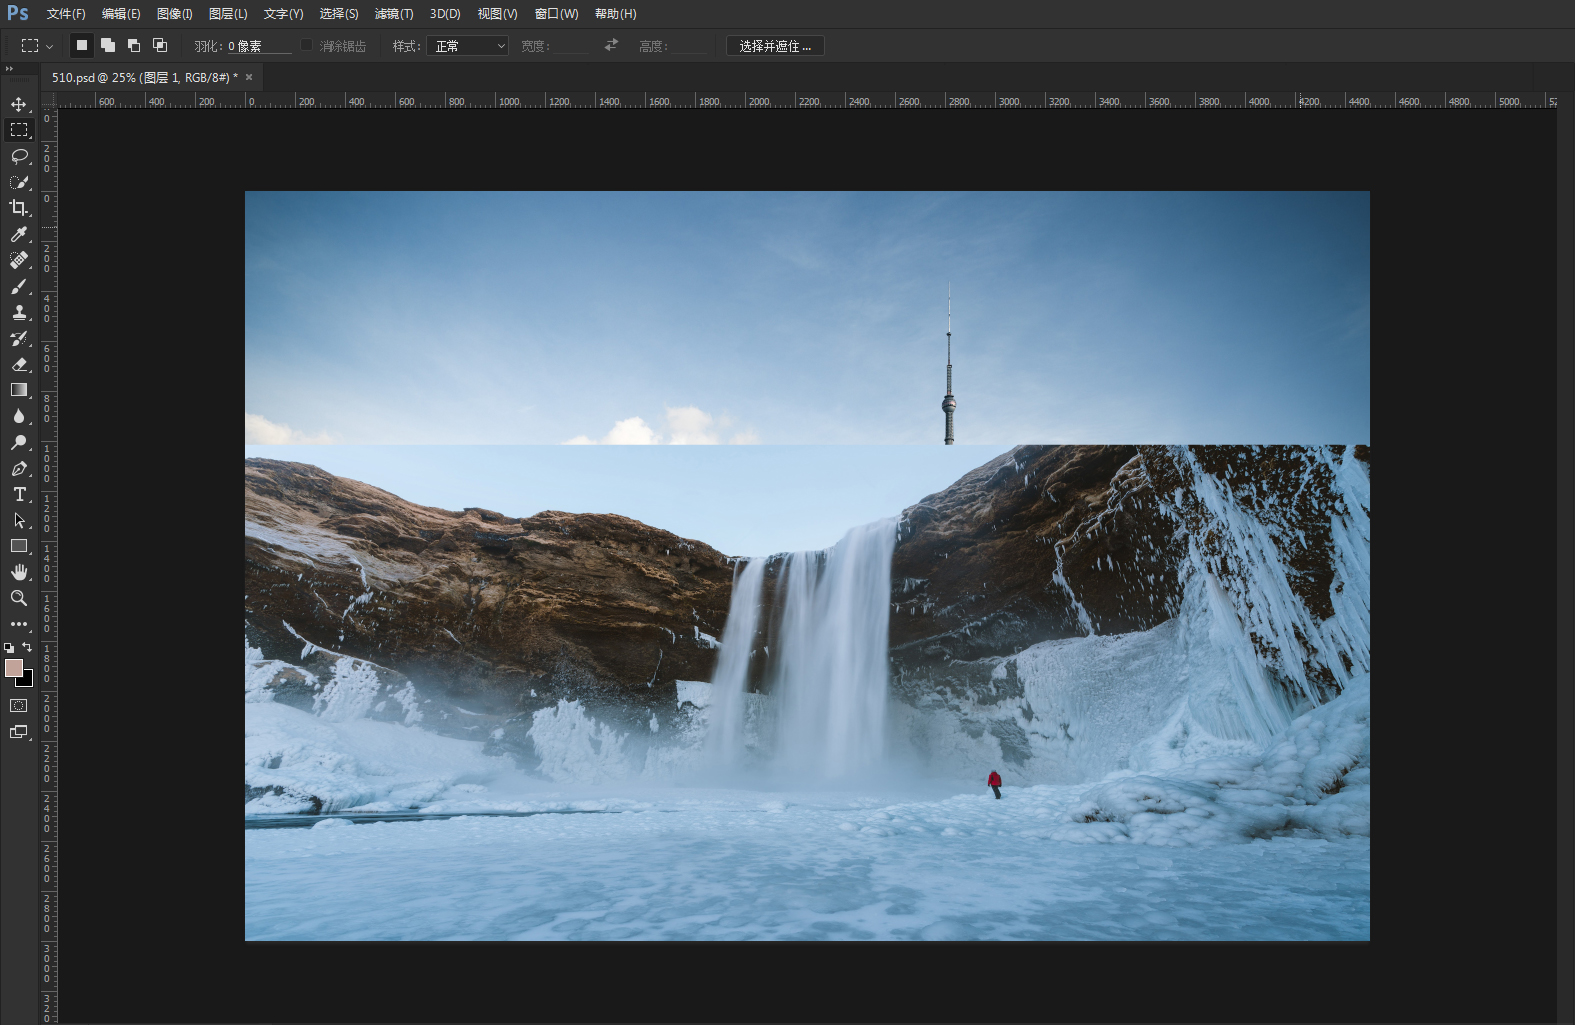Click the Photoshop Ps logo

18,13
